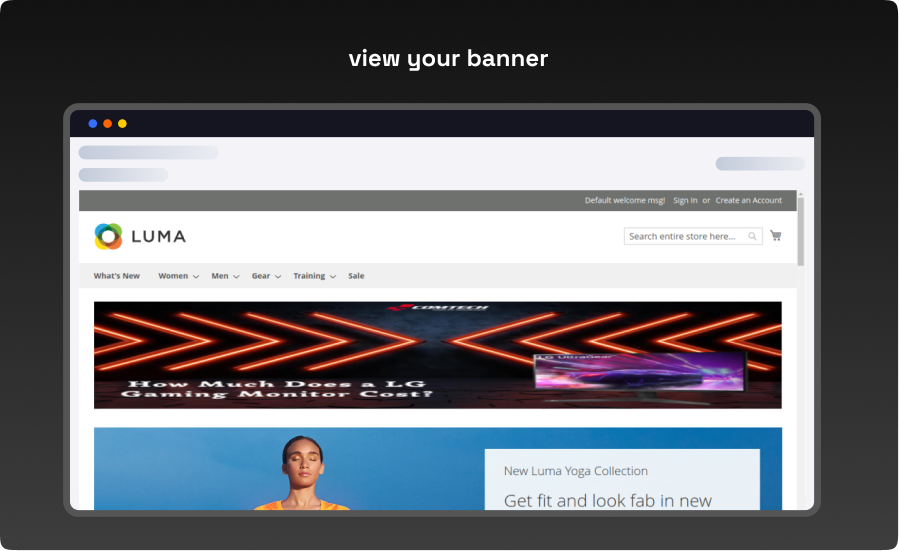Screen dimensions: 899x551
Task: Click the search magnifier icon
Action: pyautogui.click(x=752, y=237)
